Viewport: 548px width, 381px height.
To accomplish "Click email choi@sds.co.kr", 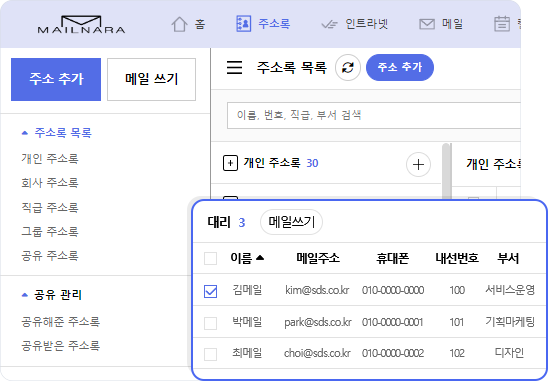I will coord(317,353).
